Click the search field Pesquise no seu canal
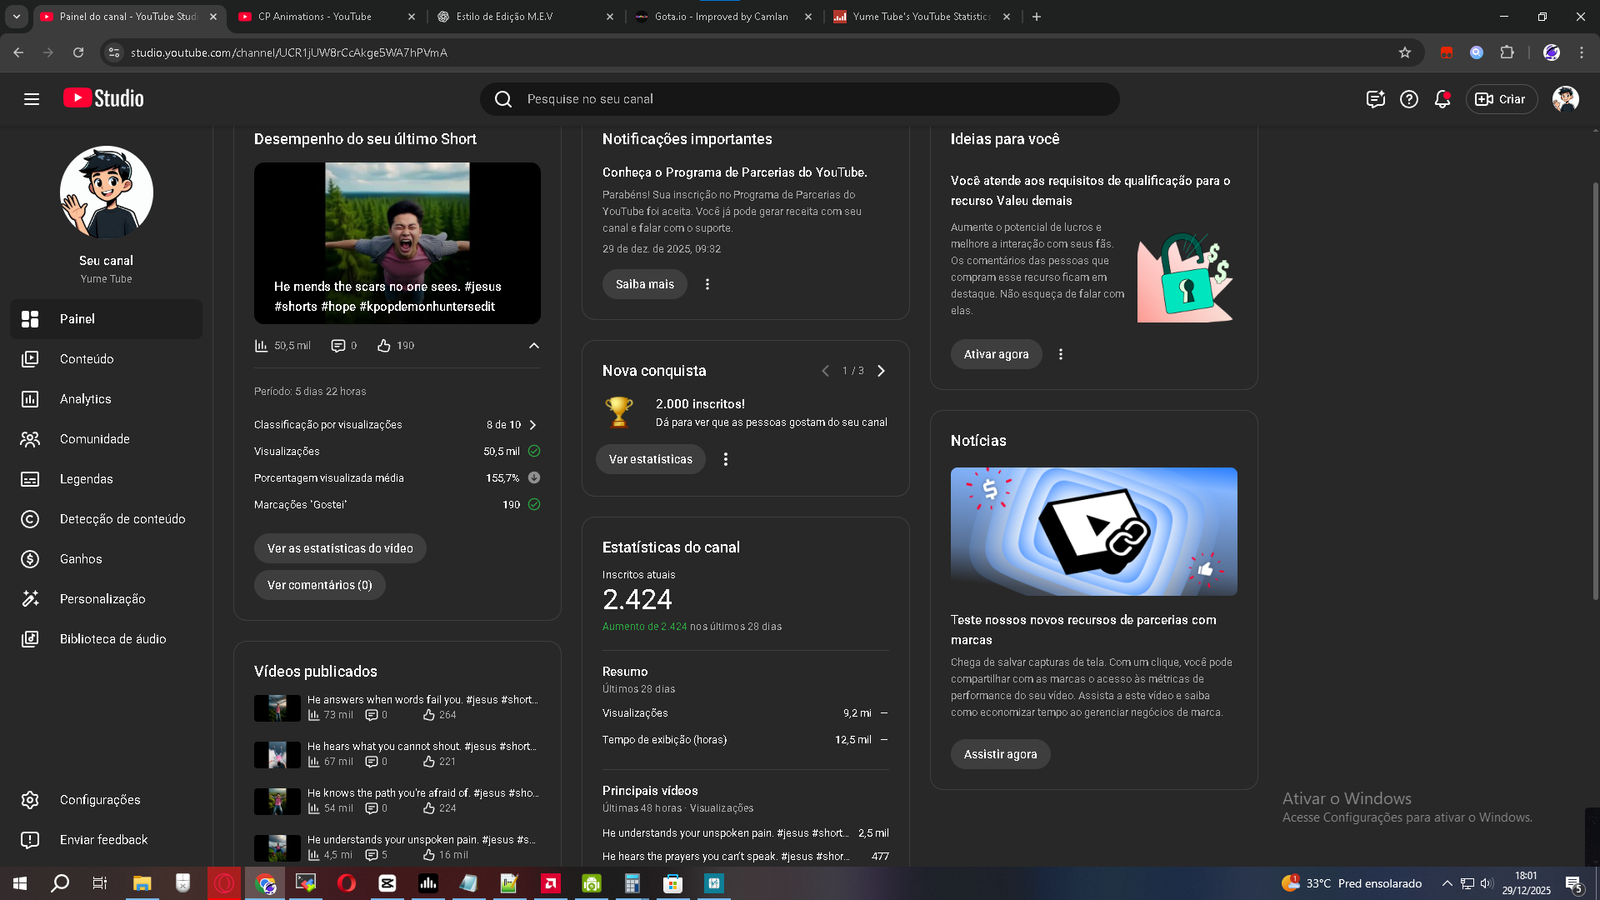This screenshot has width=1600, height=900. point(800,99)
